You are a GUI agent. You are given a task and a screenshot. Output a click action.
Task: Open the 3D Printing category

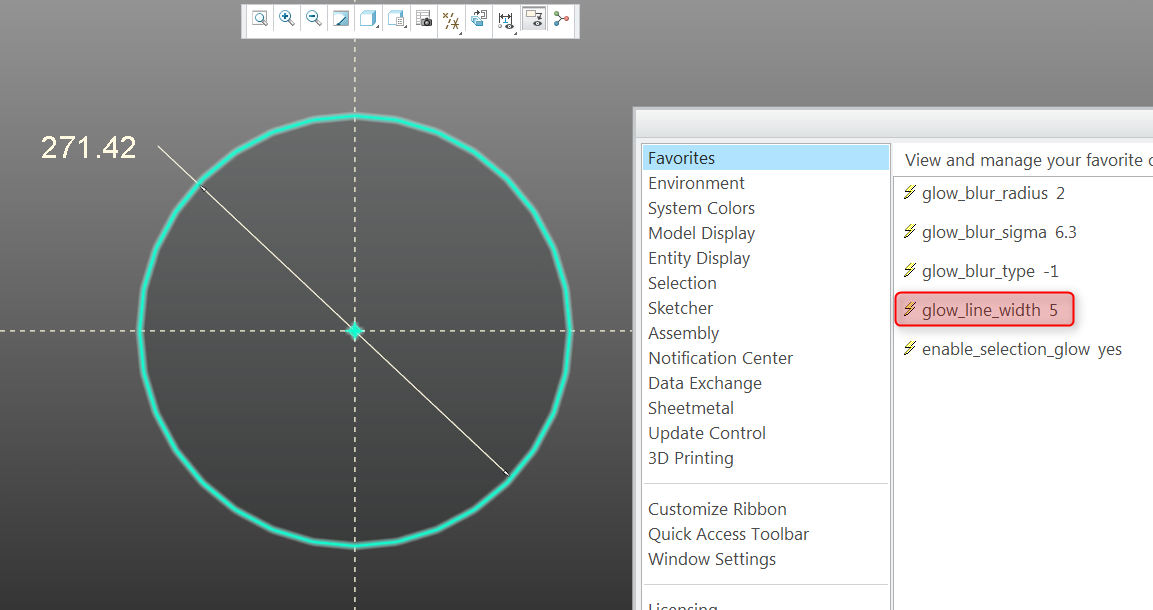click(x=690, y=458)
